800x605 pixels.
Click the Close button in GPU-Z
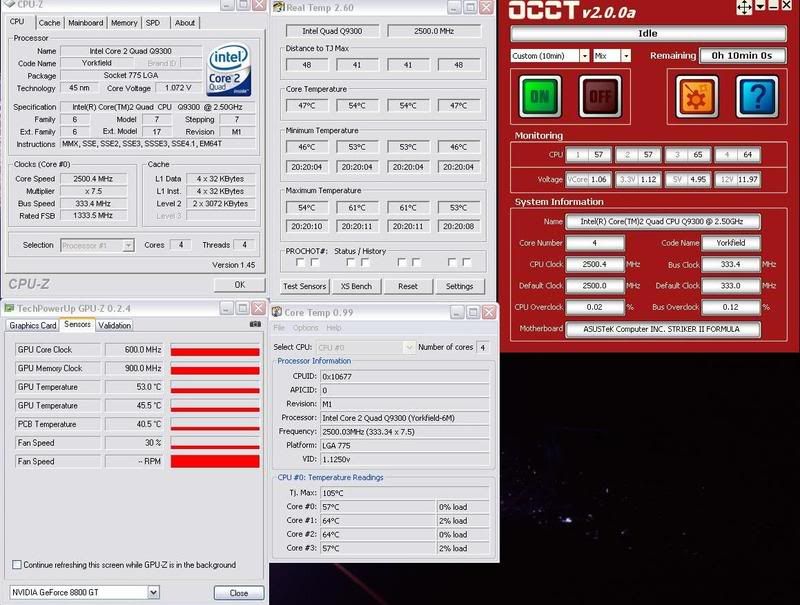[239, 593]
